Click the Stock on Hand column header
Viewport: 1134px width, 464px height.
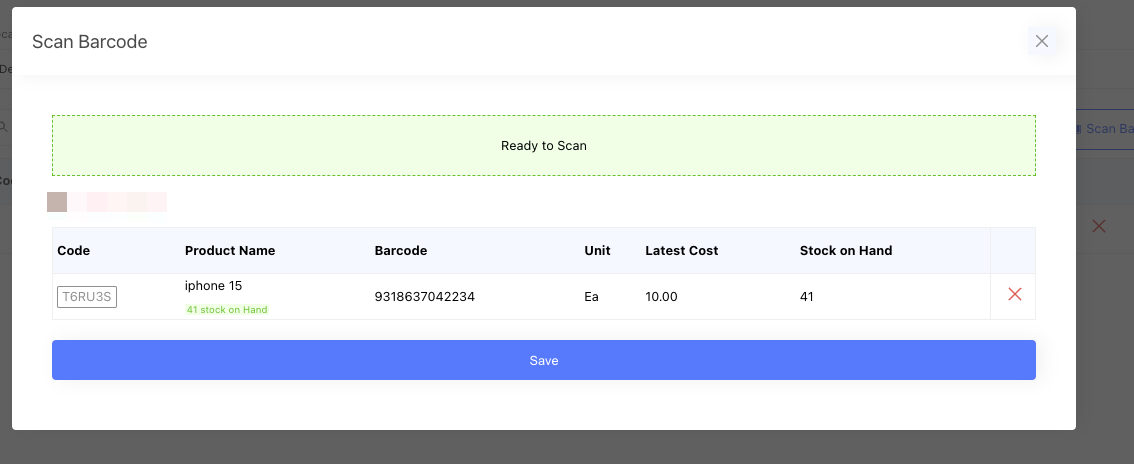[x=846, y=250]
